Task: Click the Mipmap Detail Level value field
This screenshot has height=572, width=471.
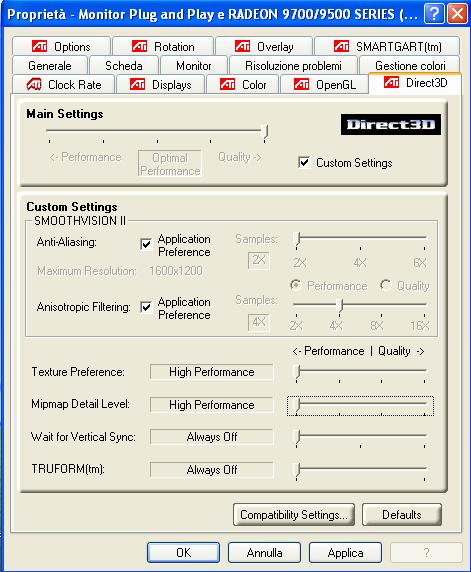Action: (212, 405)
